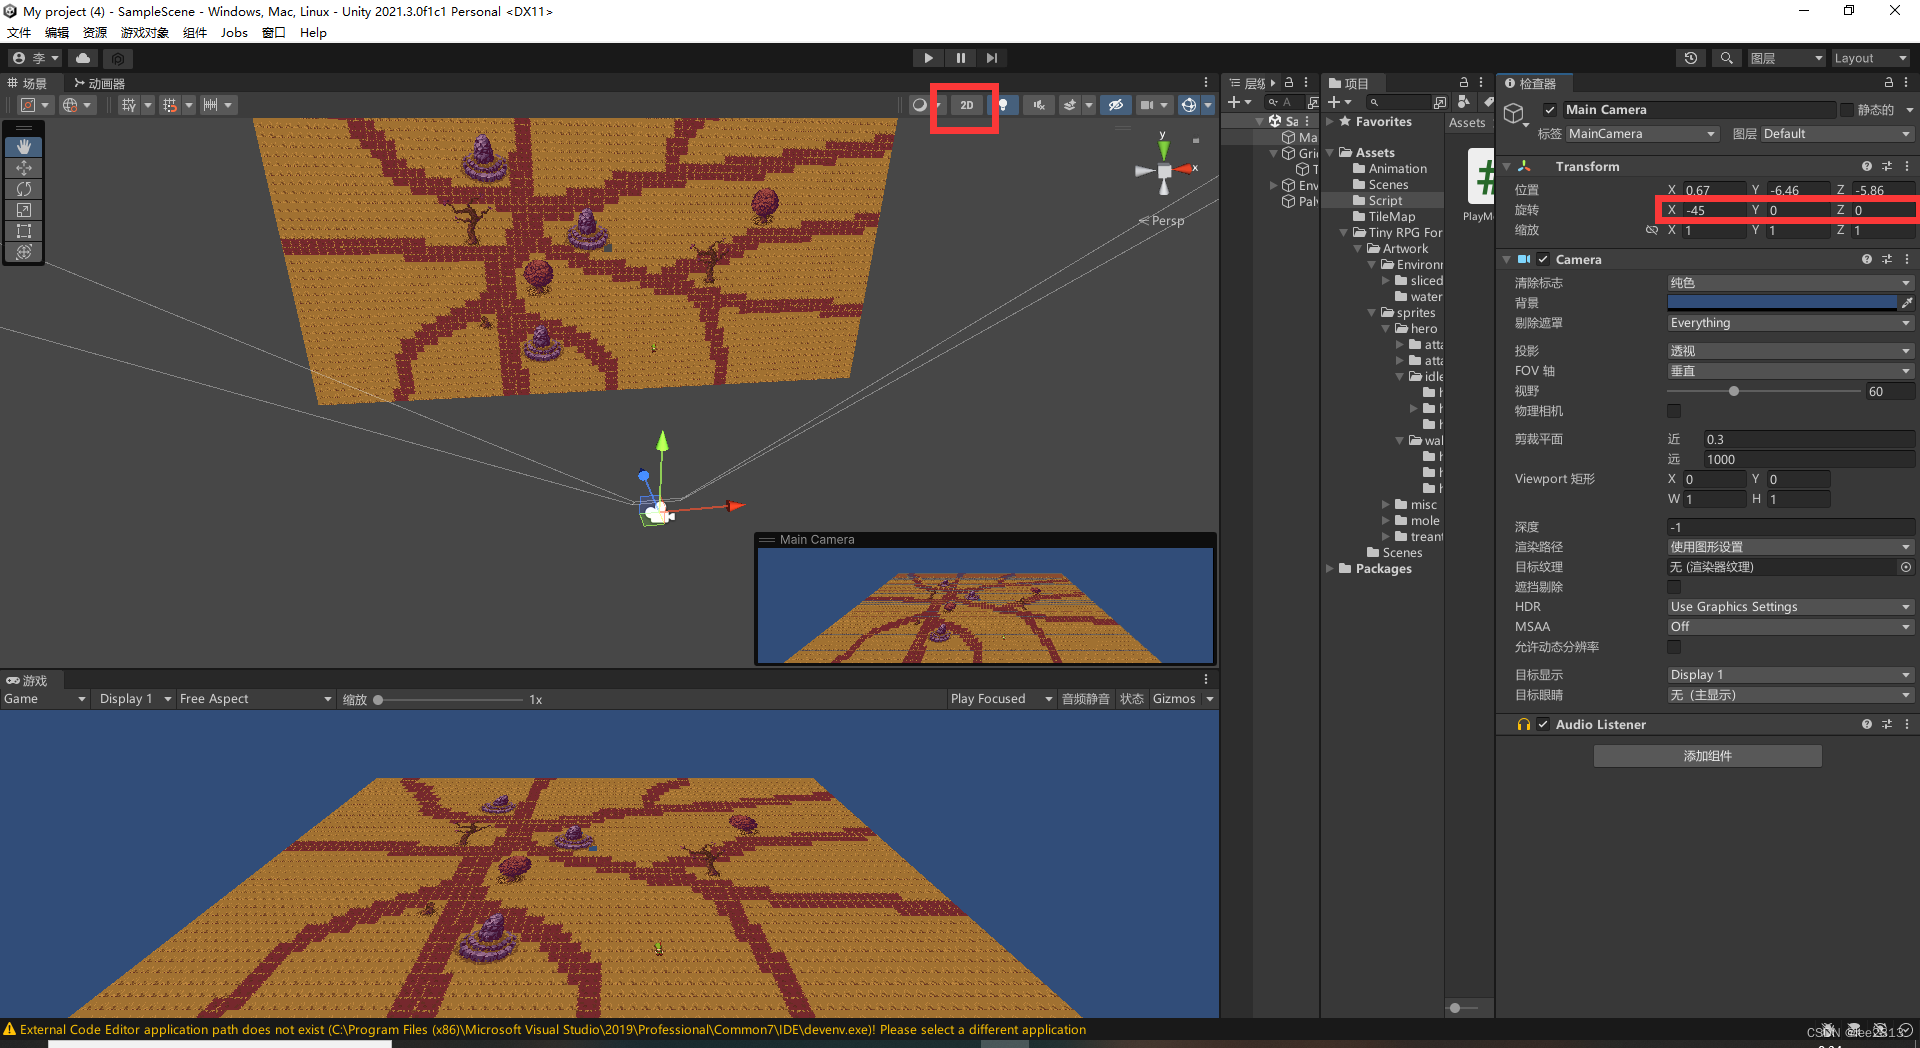1920x1048 pixels.
Task: Toggle hidden objects visibility in scene
Action: [x=1116, y=105]
